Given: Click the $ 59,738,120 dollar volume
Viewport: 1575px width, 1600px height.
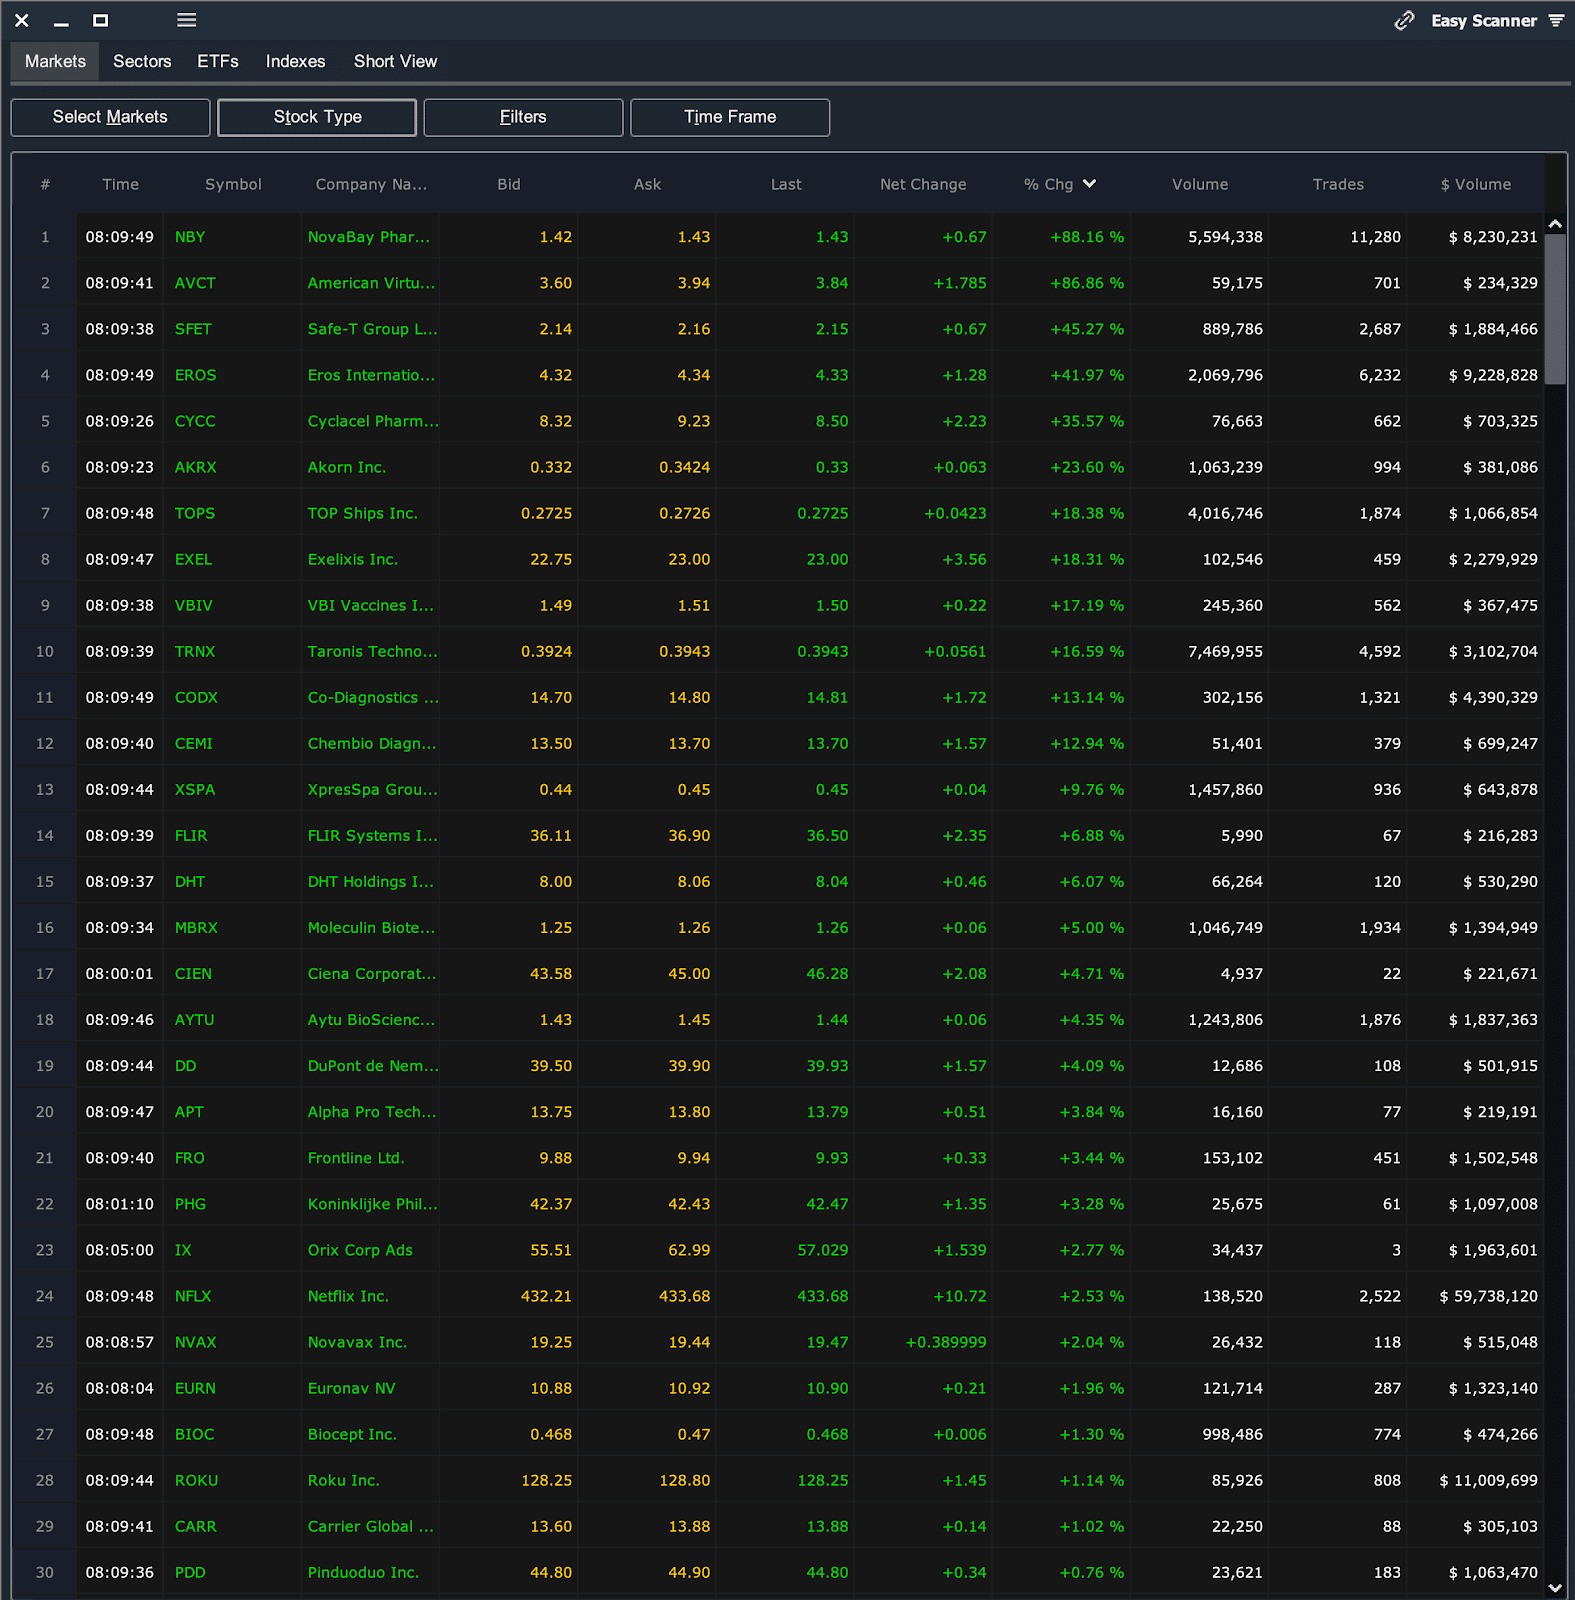Looking at the screenshot, I should 1488,1295.
